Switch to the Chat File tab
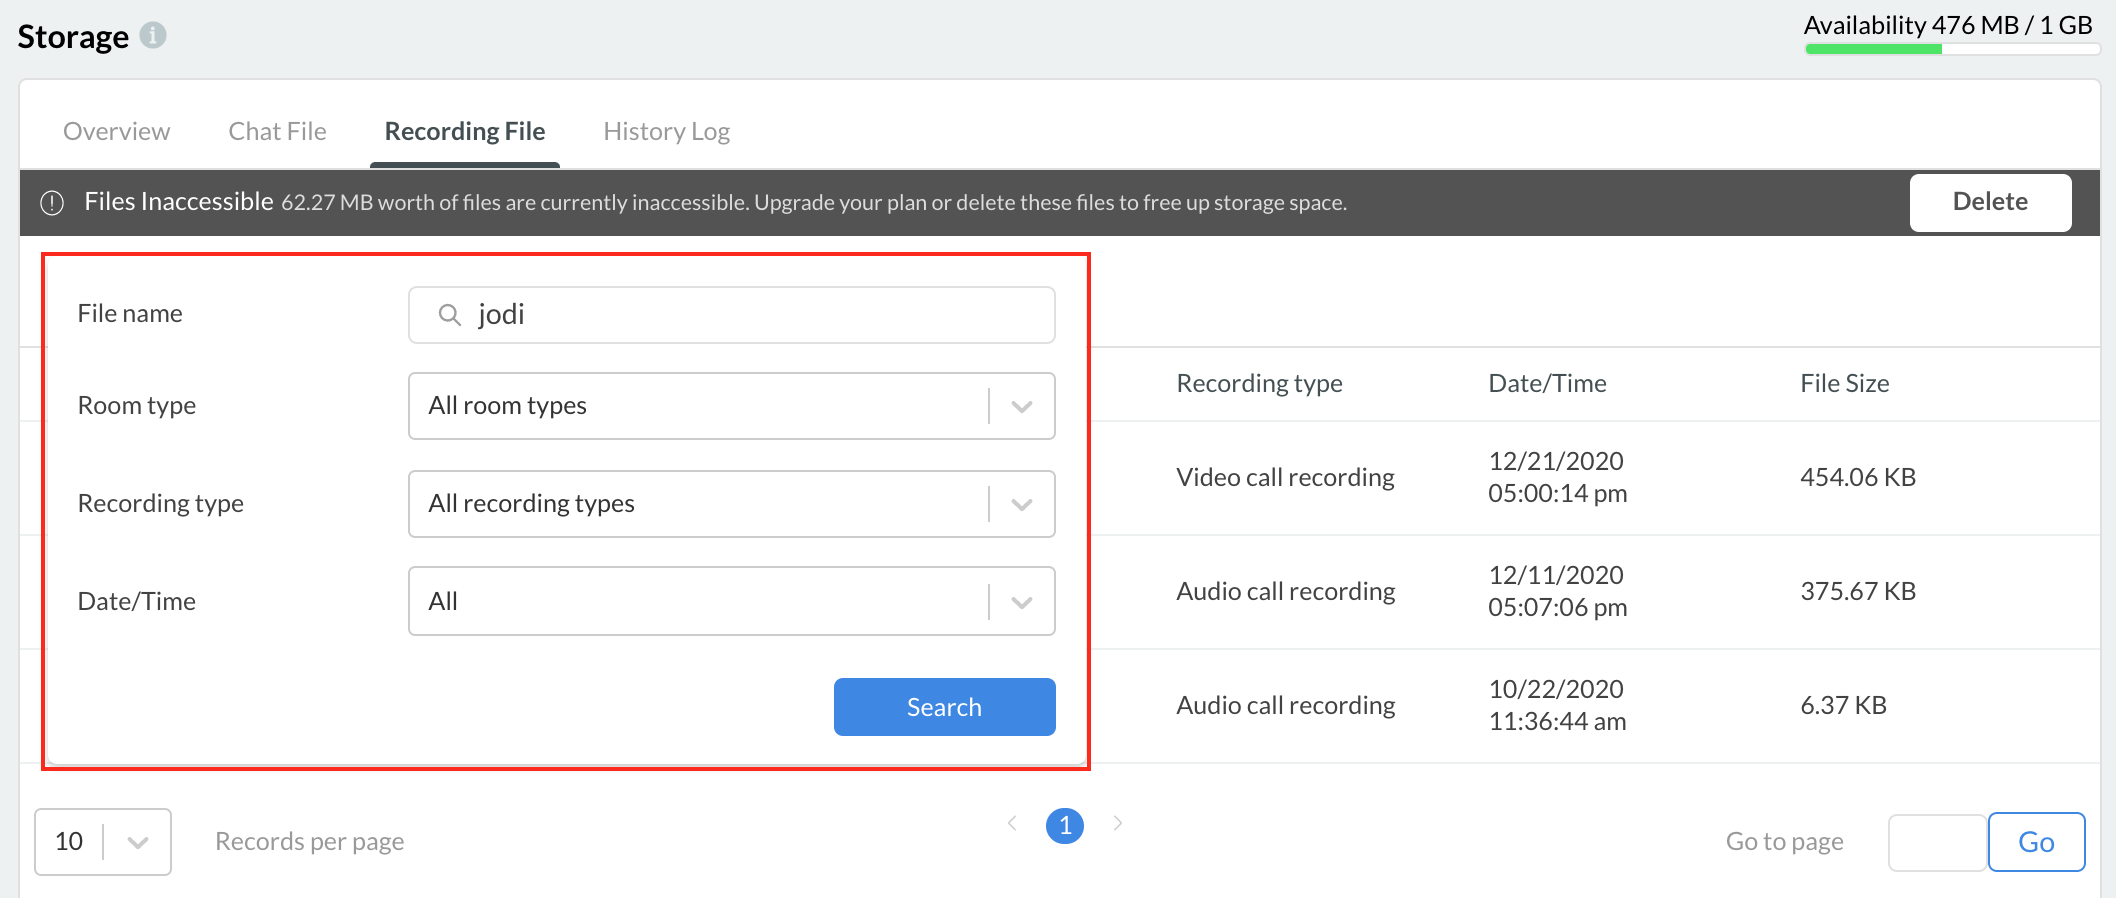Image resolution: width=2116 pixels, height=898 pixels. click(x=277, y=131)
